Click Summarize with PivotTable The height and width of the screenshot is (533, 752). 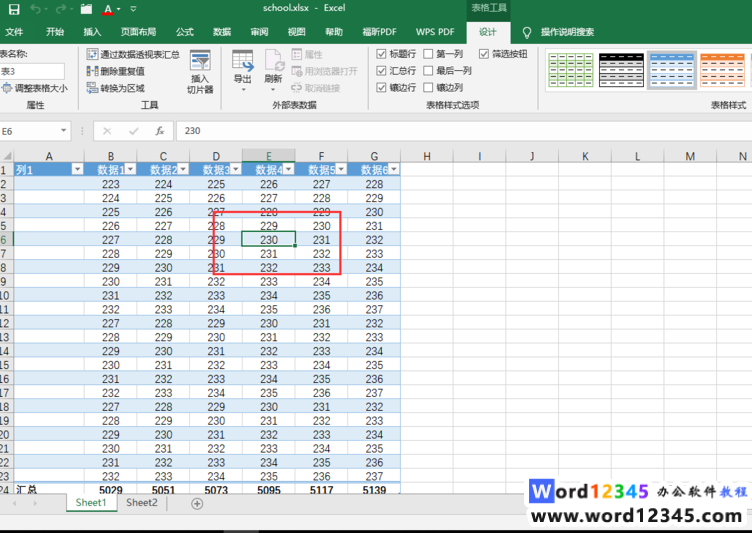133,54
